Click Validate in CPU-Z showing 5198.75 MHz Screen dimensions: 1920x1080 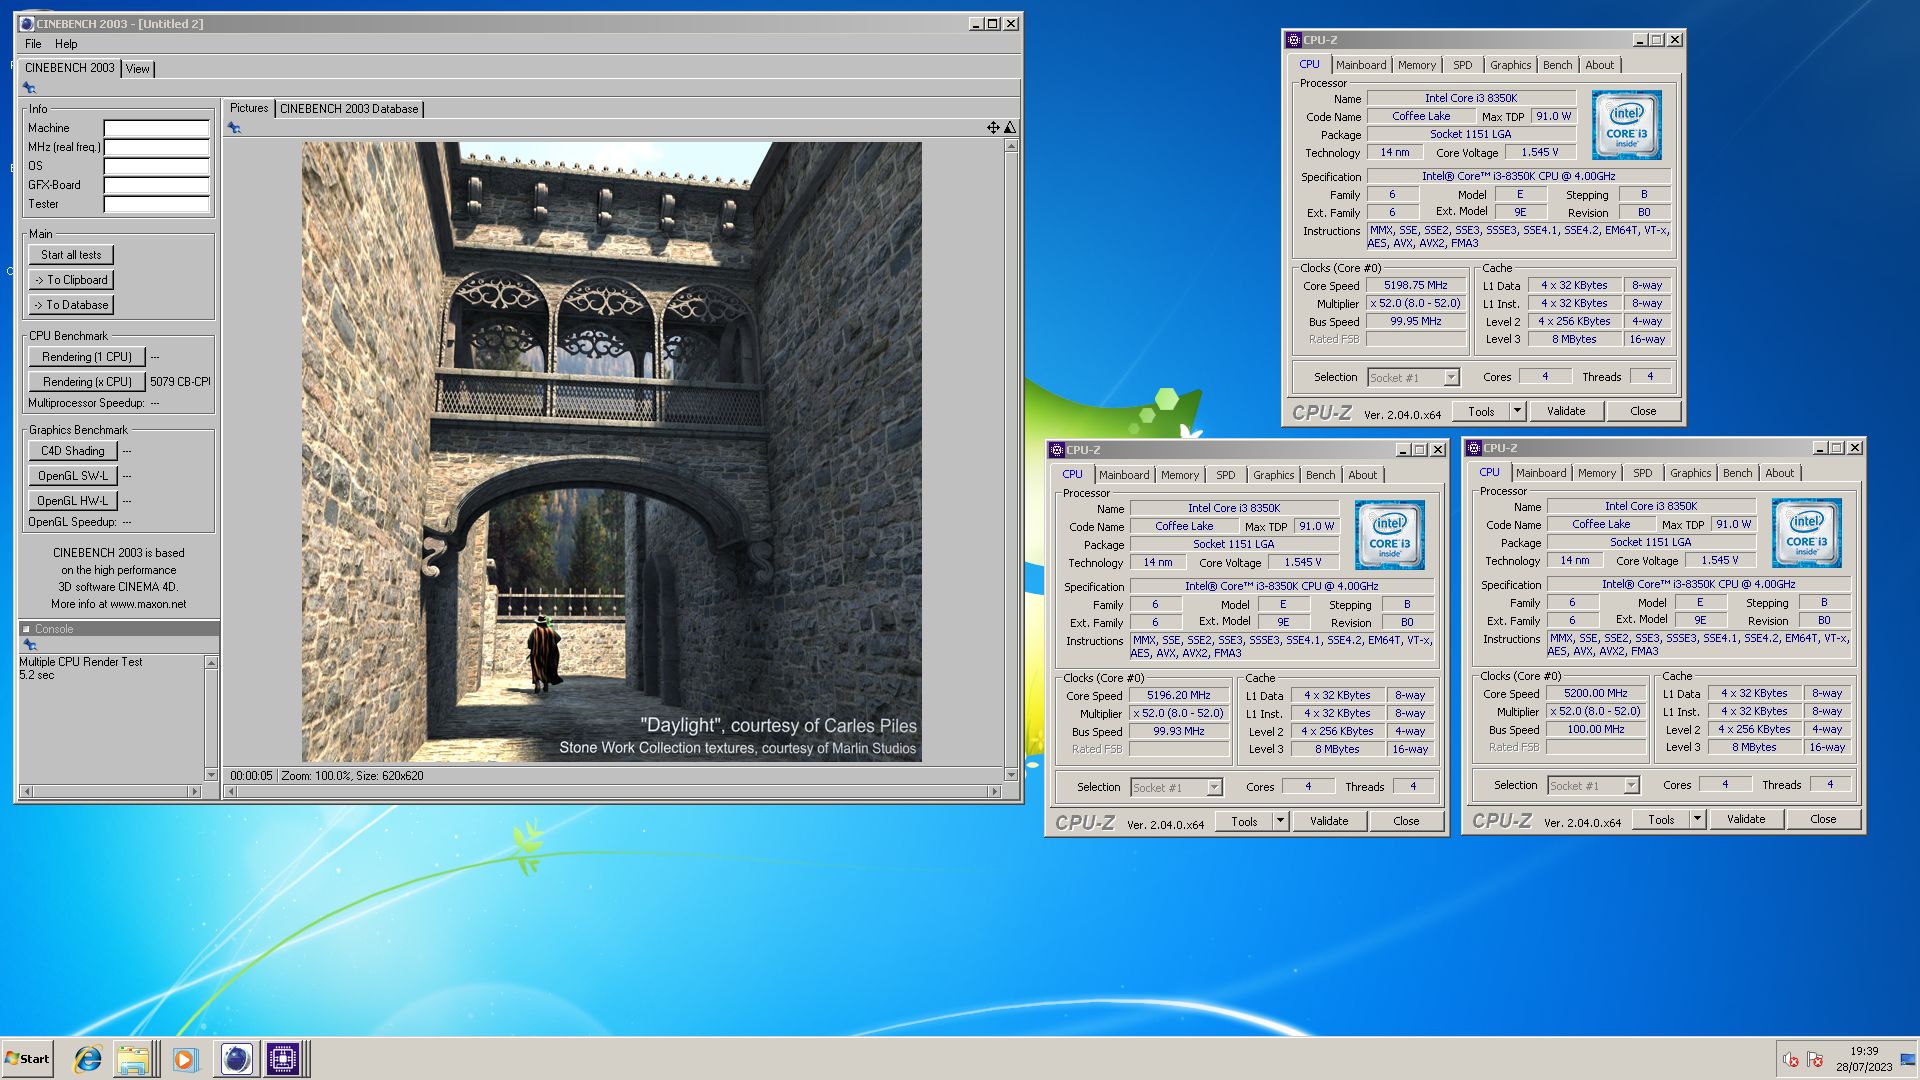(1566, 411)
